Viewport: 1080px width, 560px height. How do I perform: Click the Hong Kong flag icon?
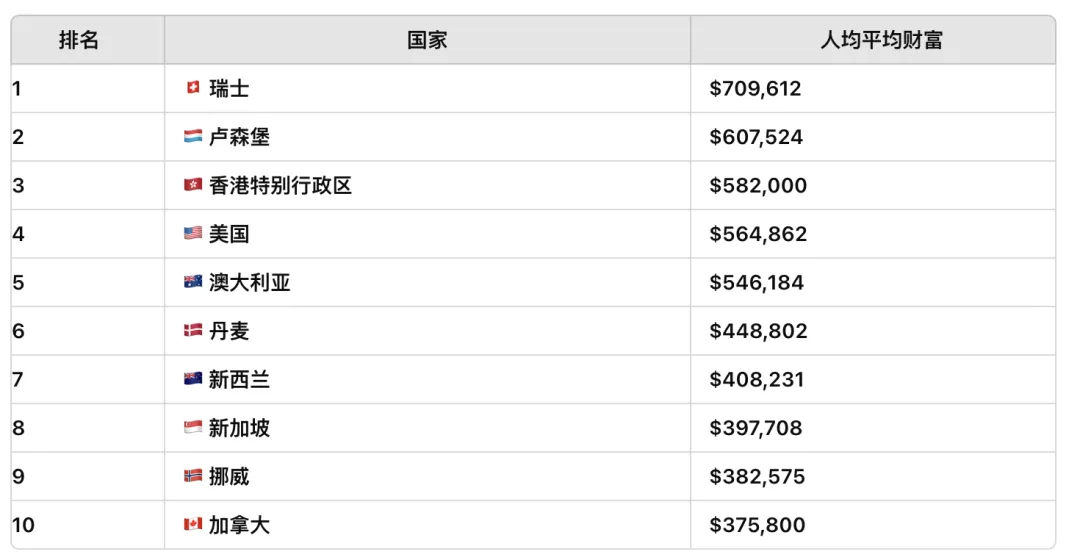click(x=193, y=185)
